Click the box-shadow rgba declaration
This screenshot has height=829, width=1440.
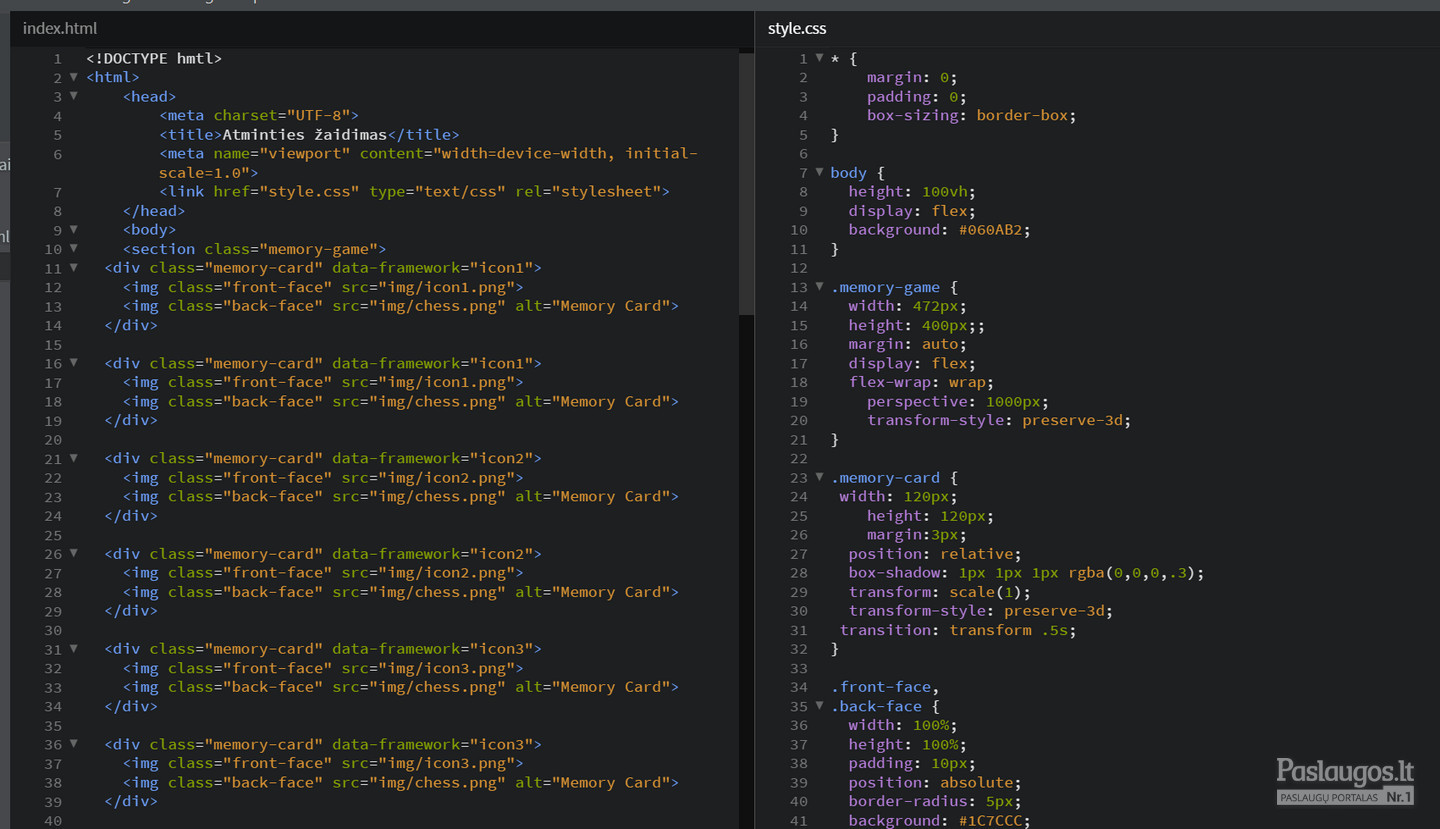[x=1026, y=572]
